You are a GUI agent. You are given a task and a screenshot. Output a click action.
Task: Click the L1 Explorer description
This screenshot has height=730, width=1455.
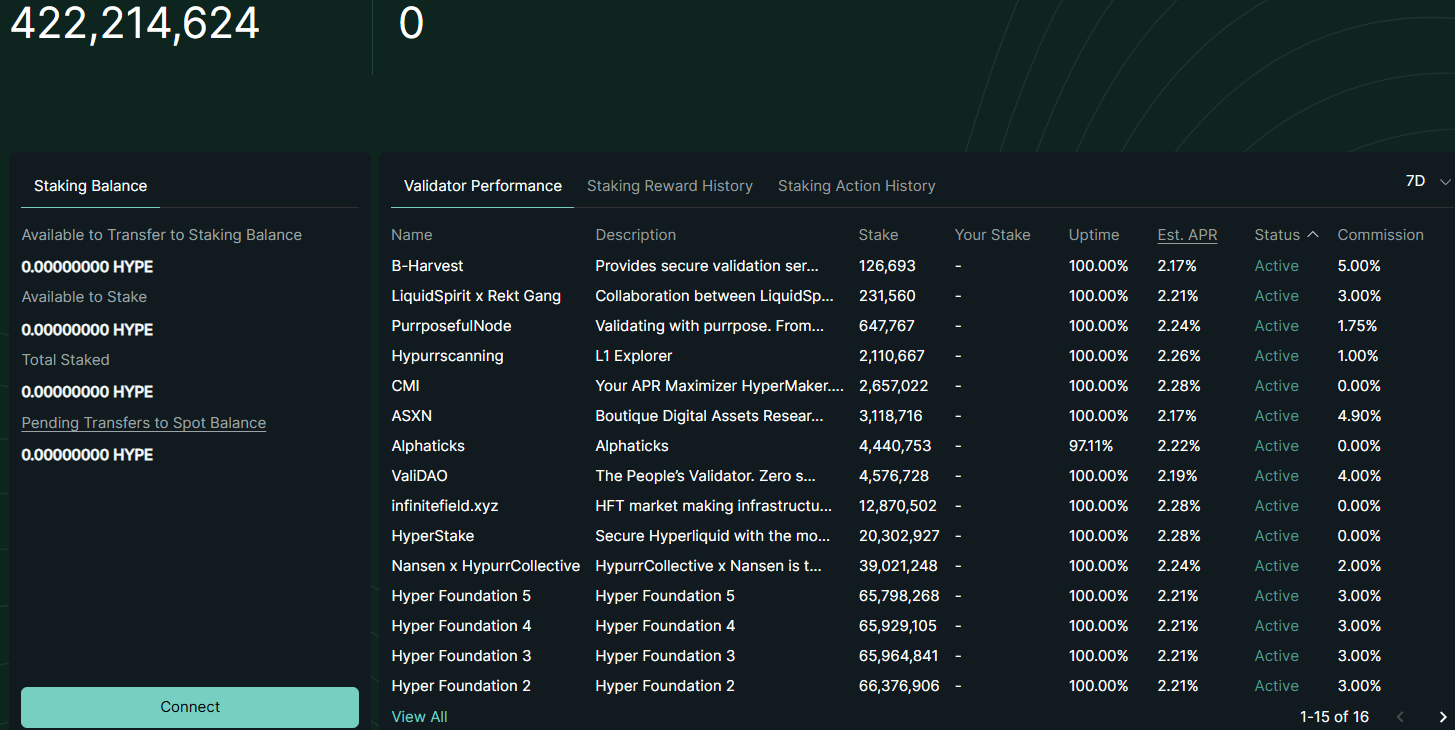[634, 356]
